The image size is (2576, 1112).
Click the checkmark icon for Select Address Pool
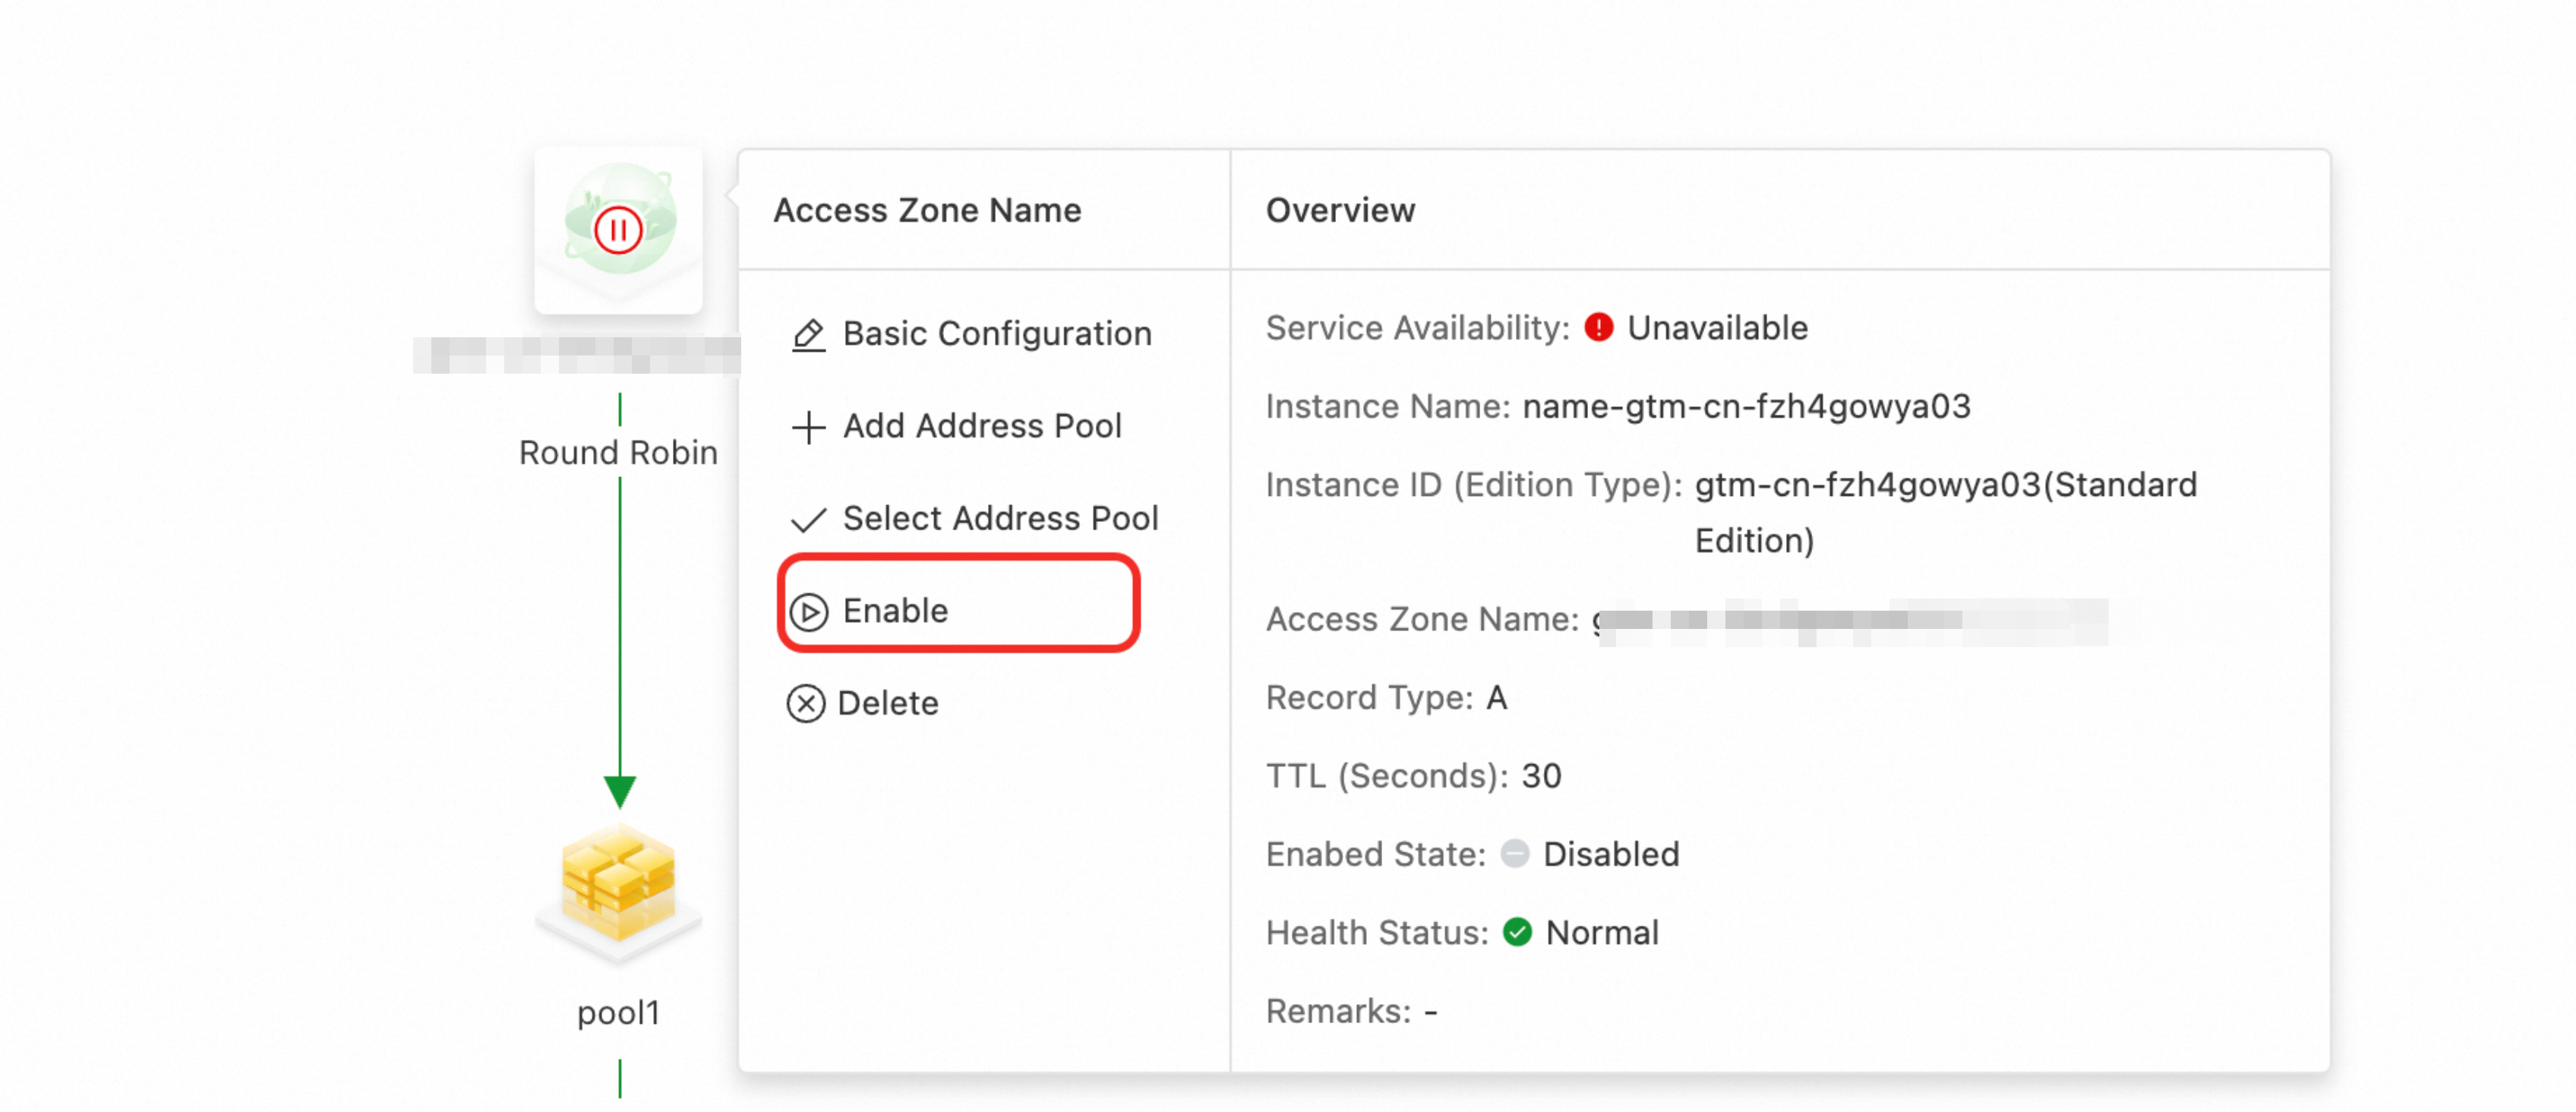pos(808,519)
